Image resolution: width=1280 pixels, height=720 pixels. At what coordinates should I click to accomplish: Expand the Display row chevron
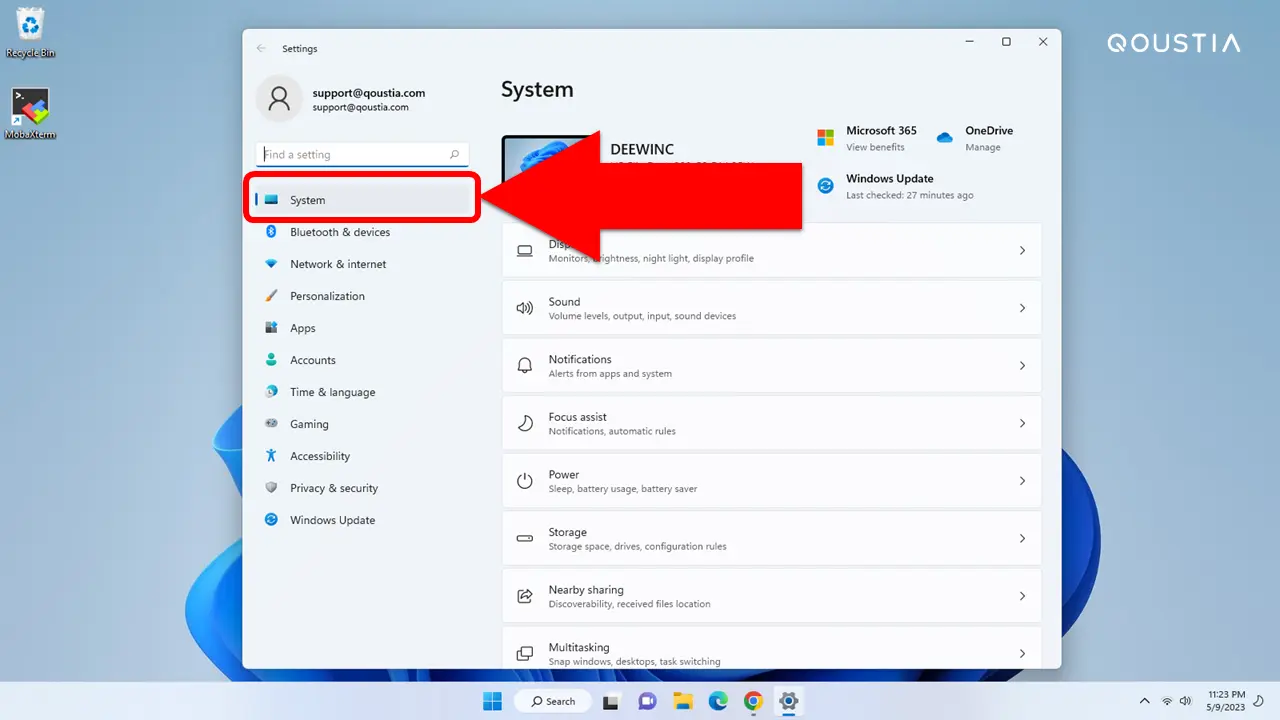click(x=1022, y=250)
